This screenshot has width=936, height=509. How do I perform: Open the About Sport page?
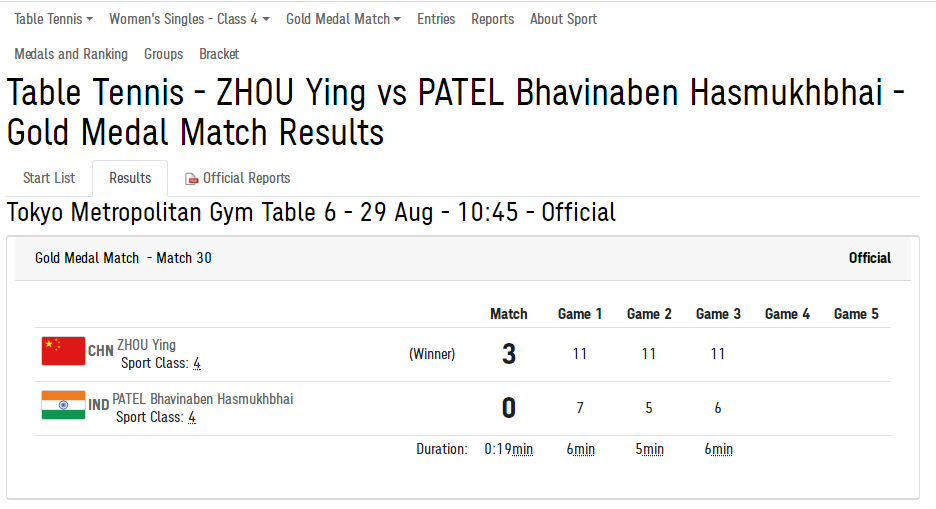coord(563,19)
